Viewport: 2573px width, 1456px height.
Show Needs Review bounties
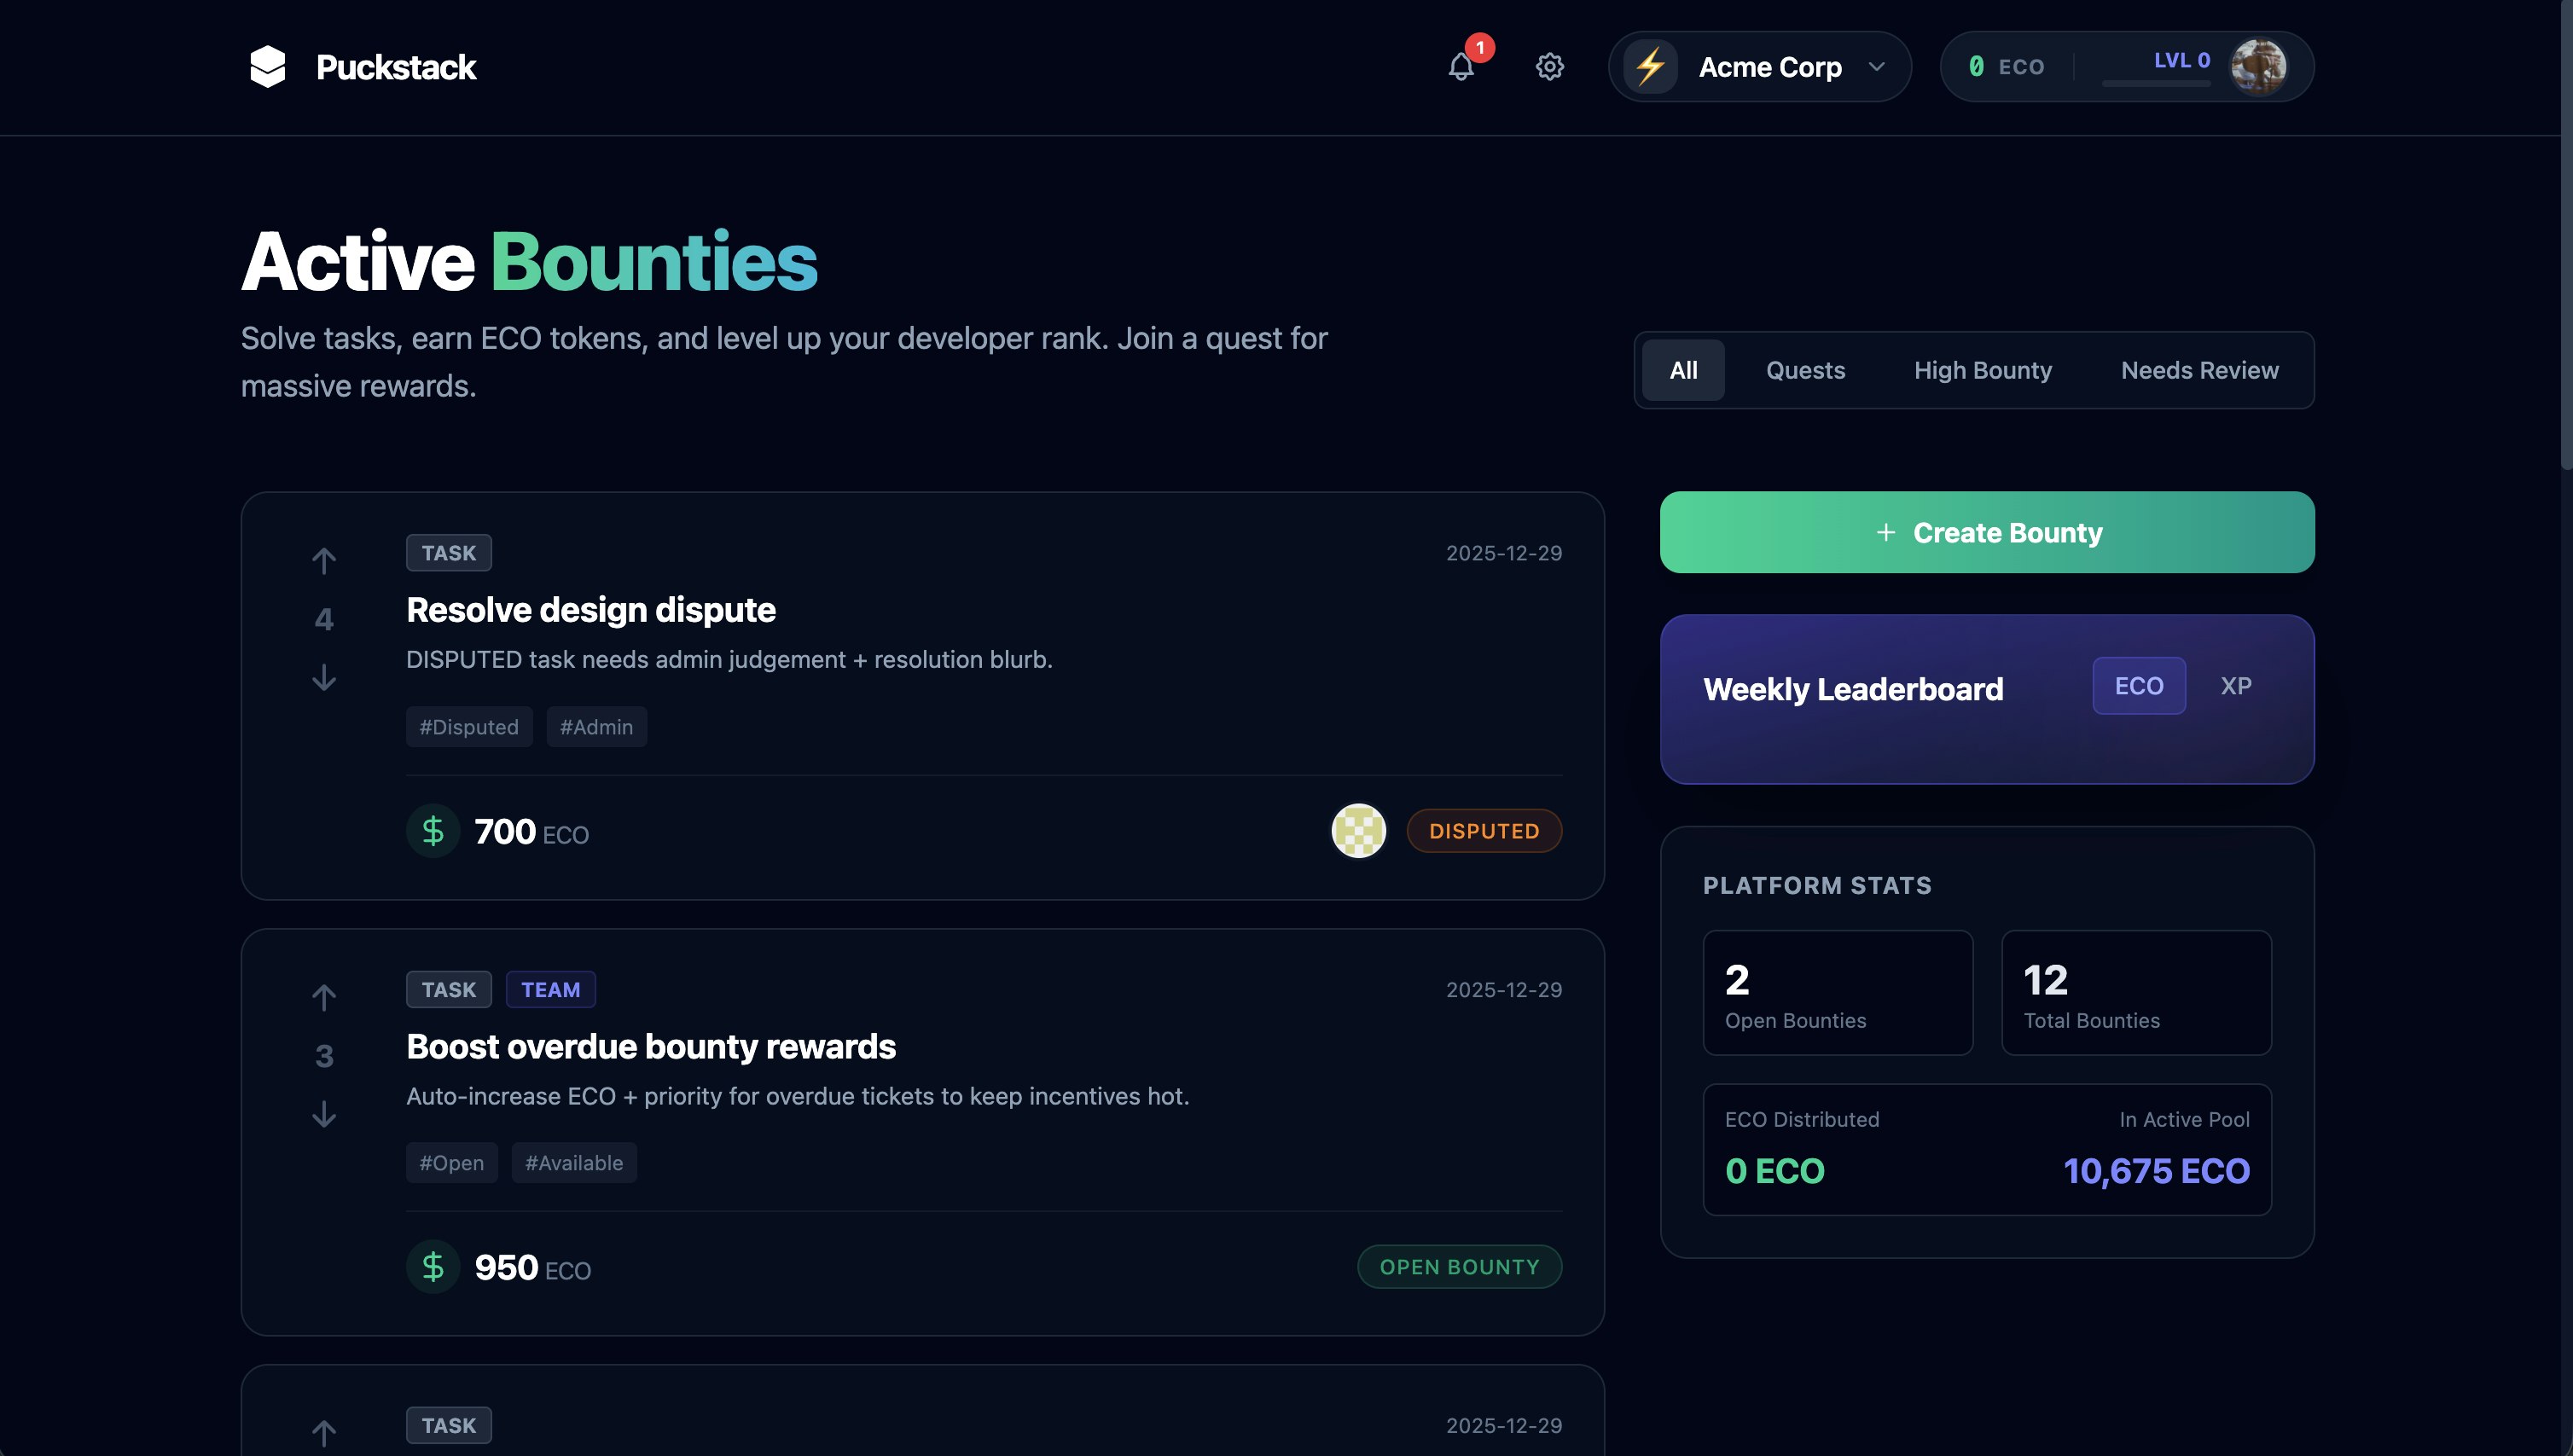pyautogui.click(x=2199, y=370)
